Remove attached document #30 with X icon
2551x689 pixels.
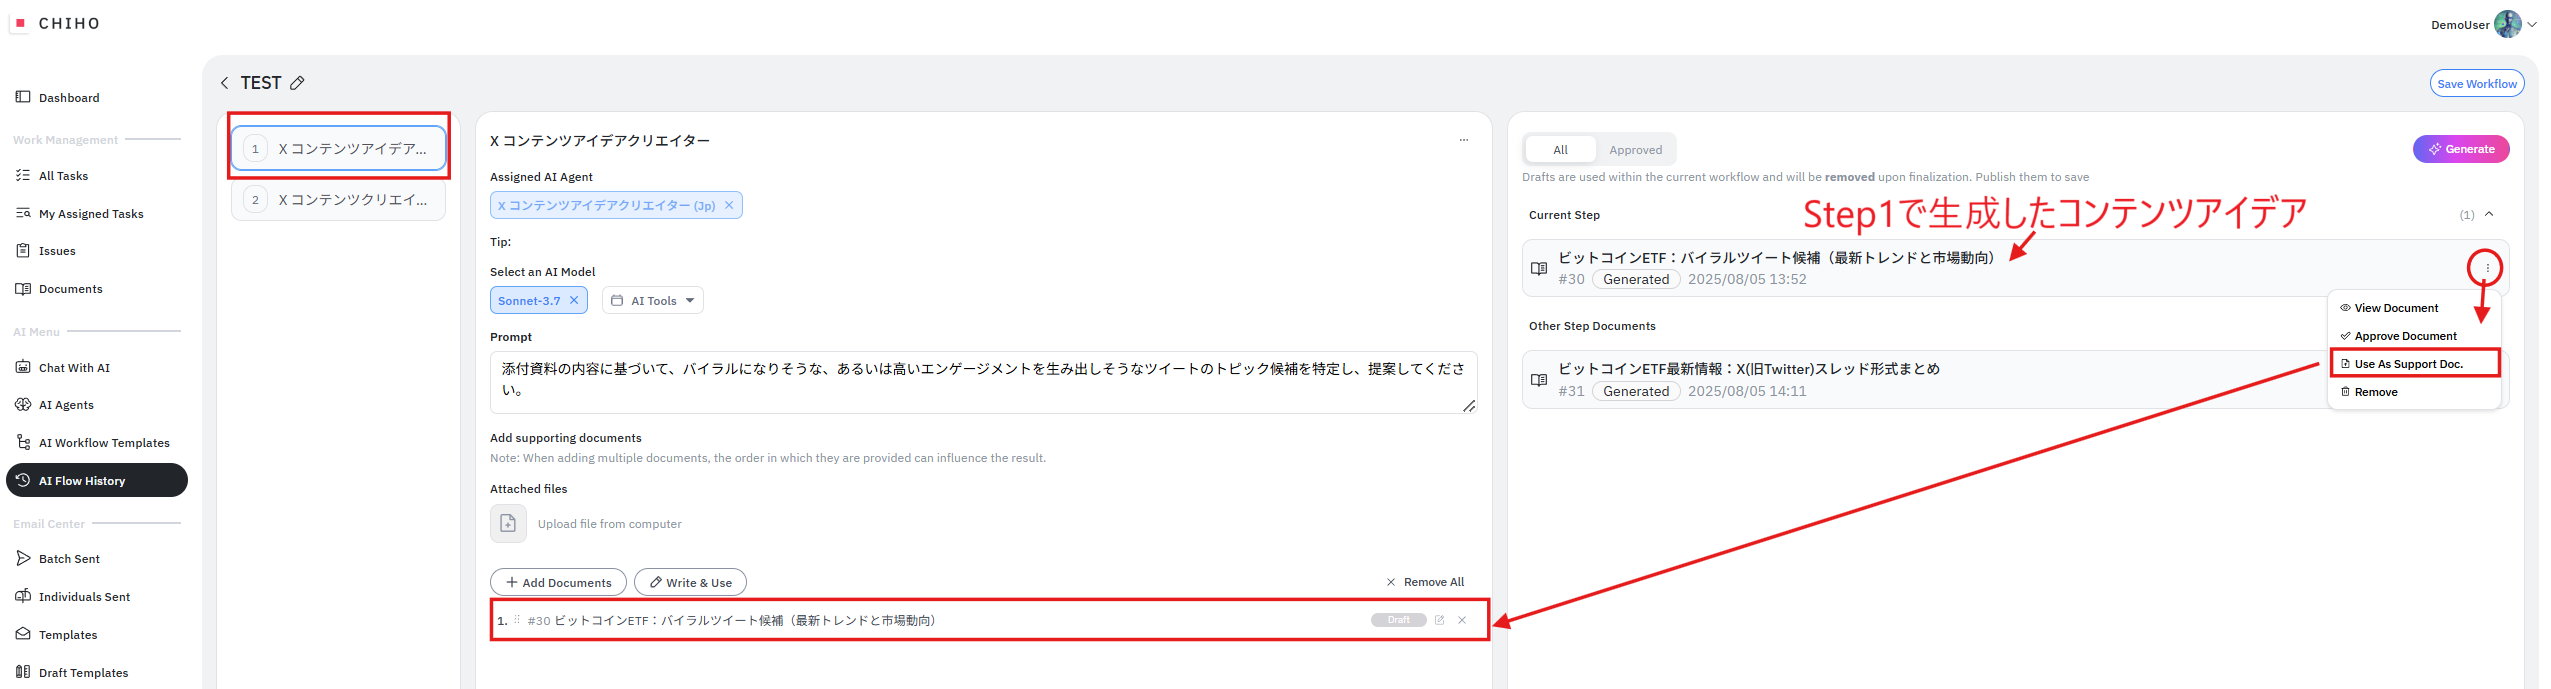point(1462,620)
